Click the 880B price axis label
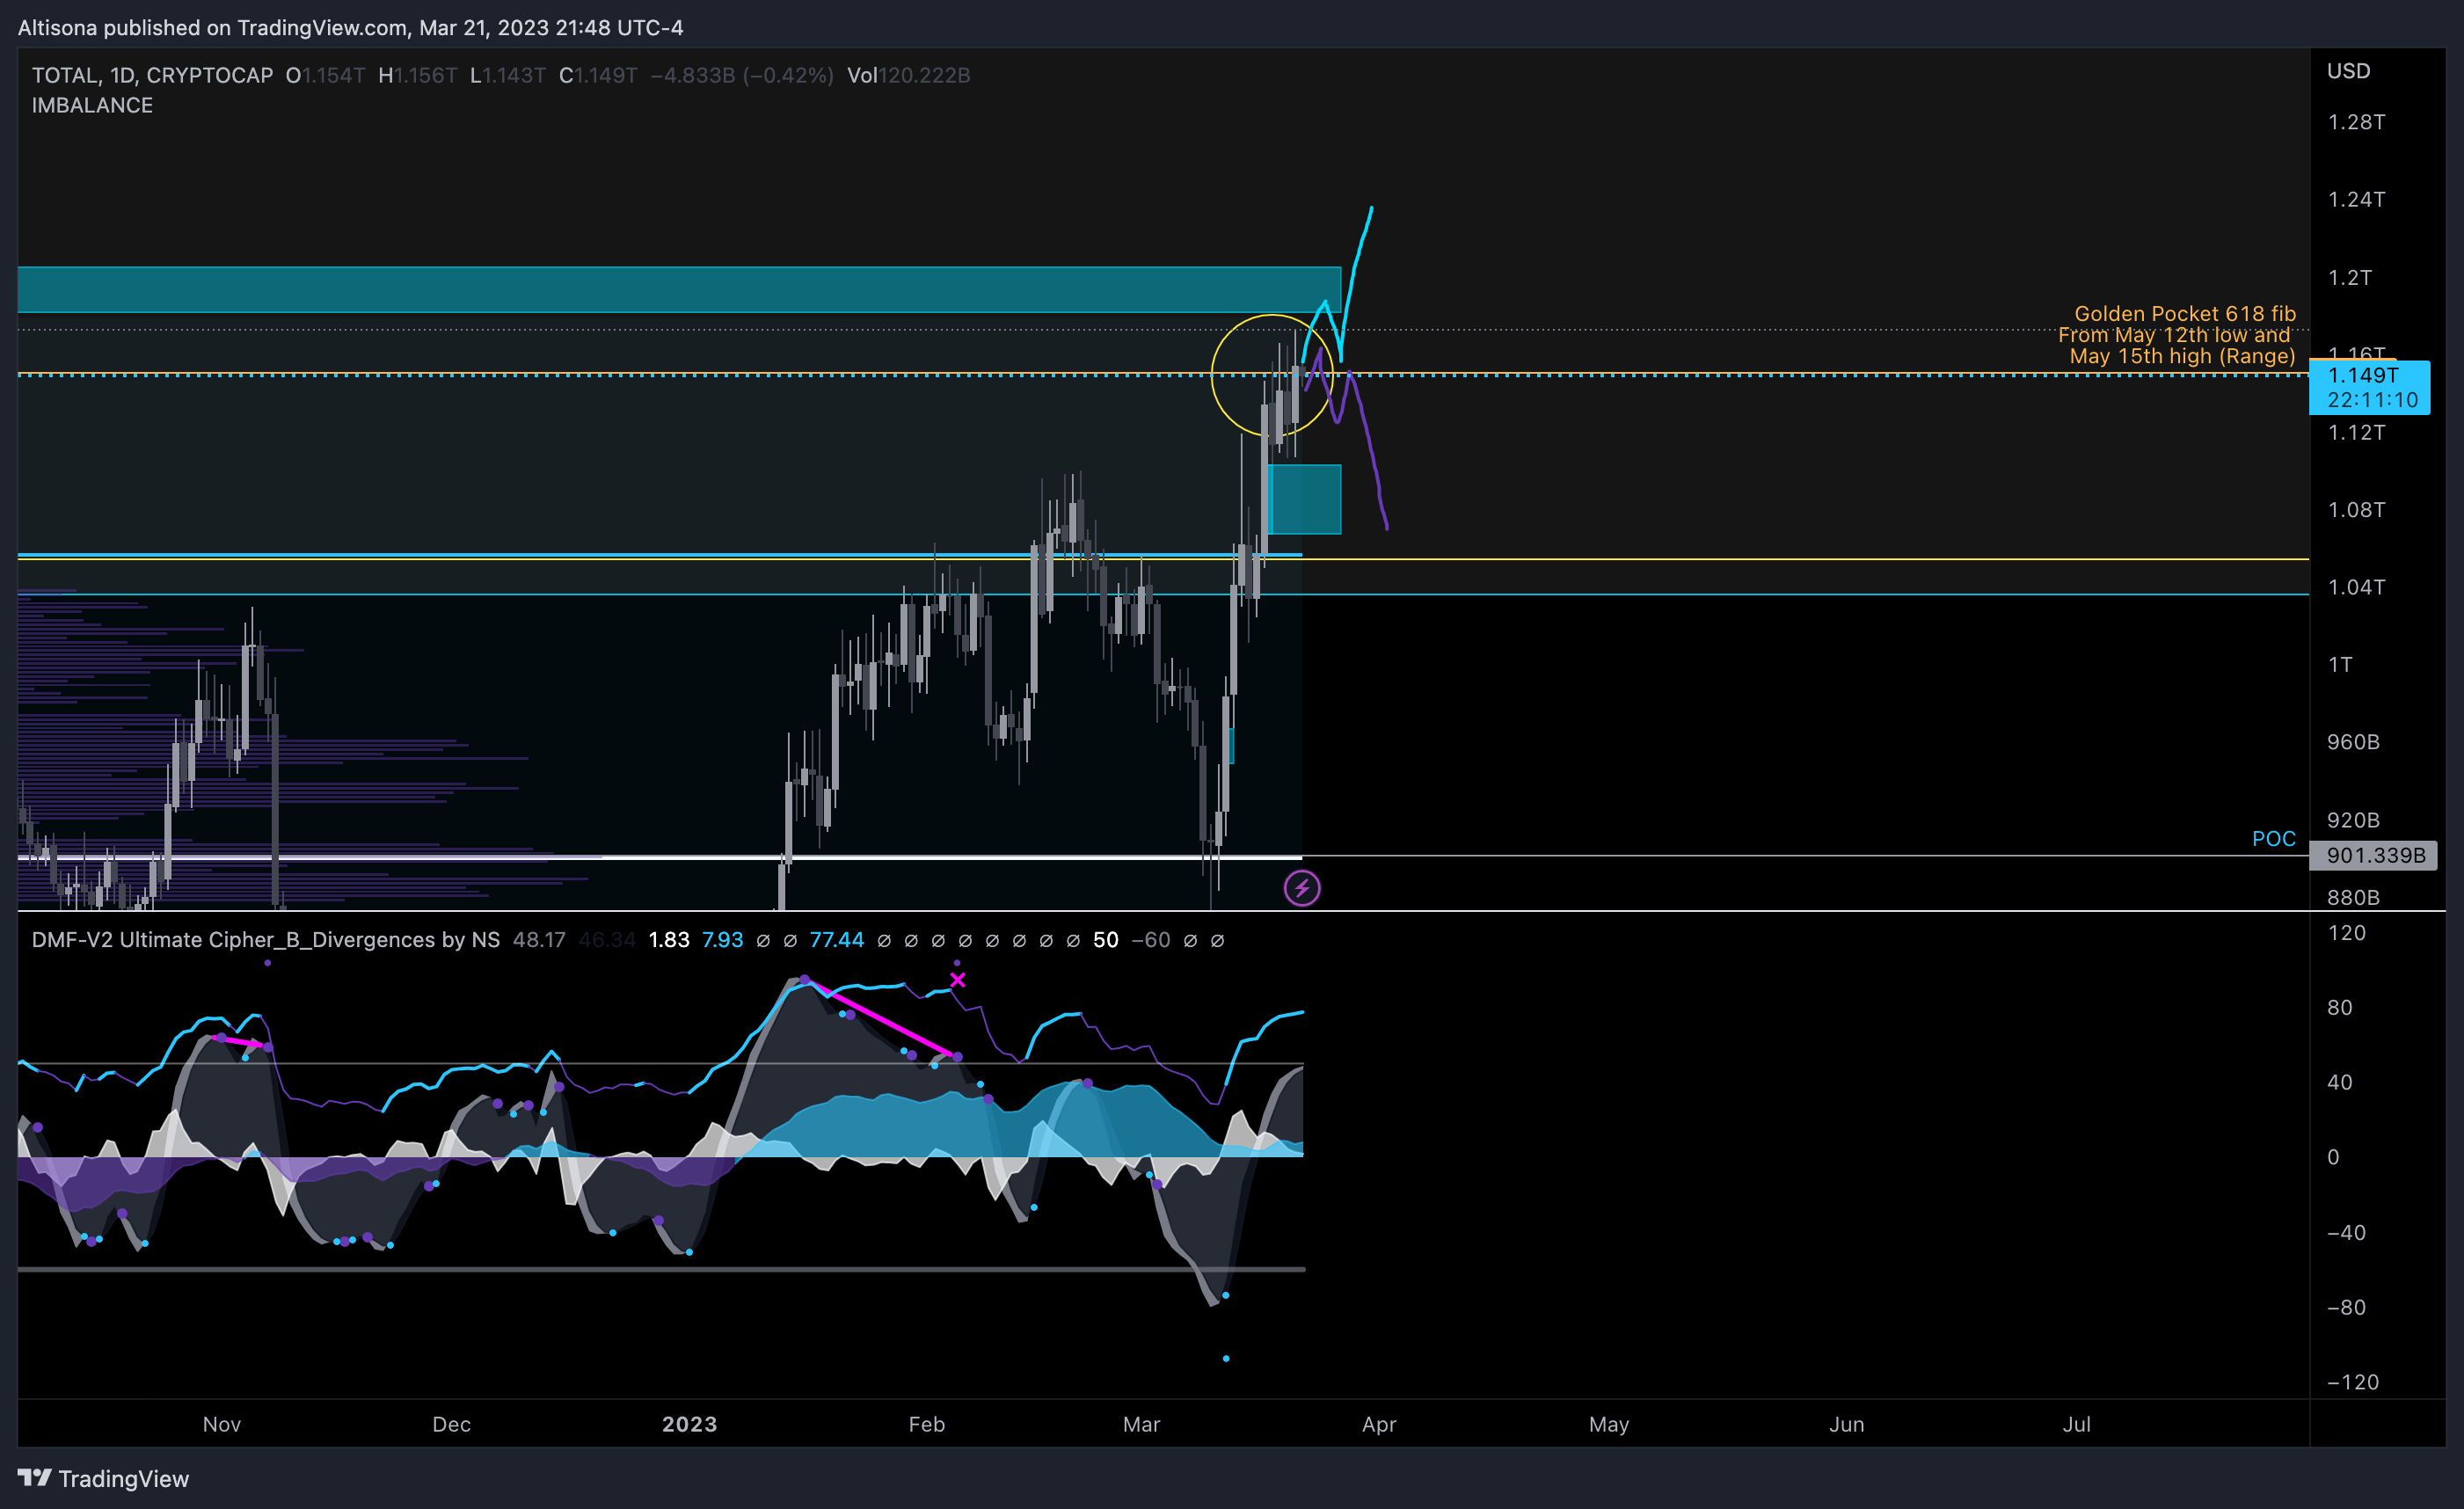The height and width of the screenshot is (1509, 2464). (2353, 897)
